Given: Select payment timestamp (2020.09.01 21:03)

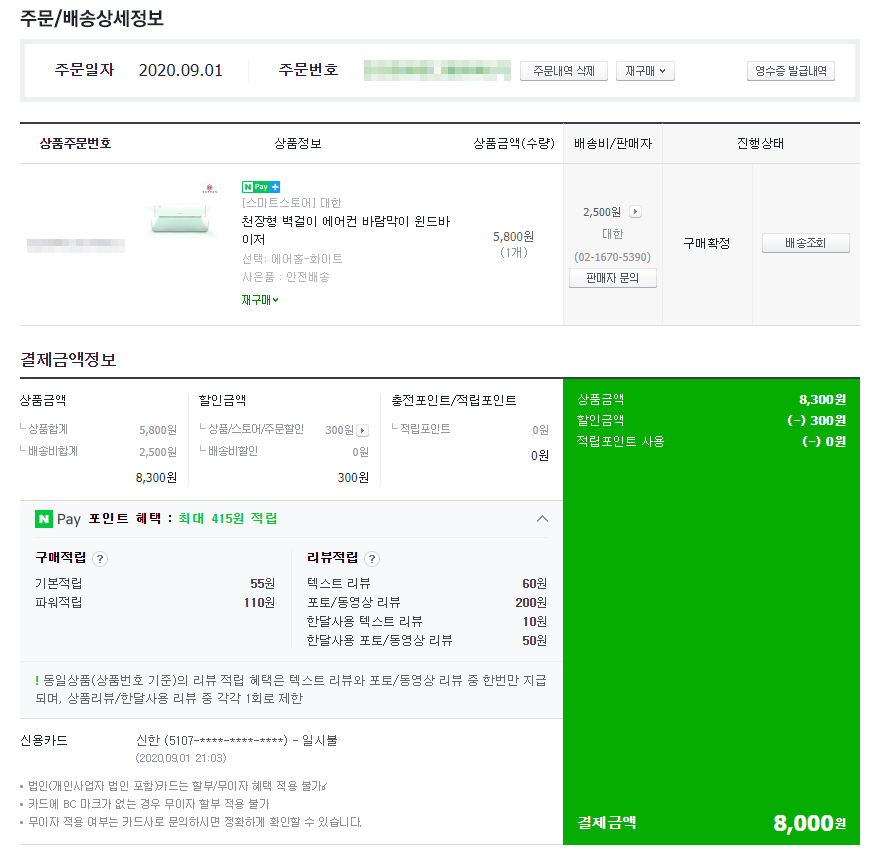Looking at the screenshot, I should pyautogui.click(x=181, y=758).
